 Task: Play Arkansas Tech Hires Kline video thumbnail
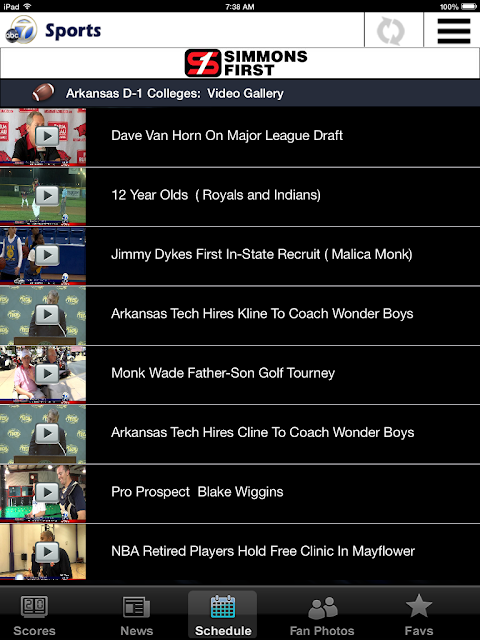point(43,315)
